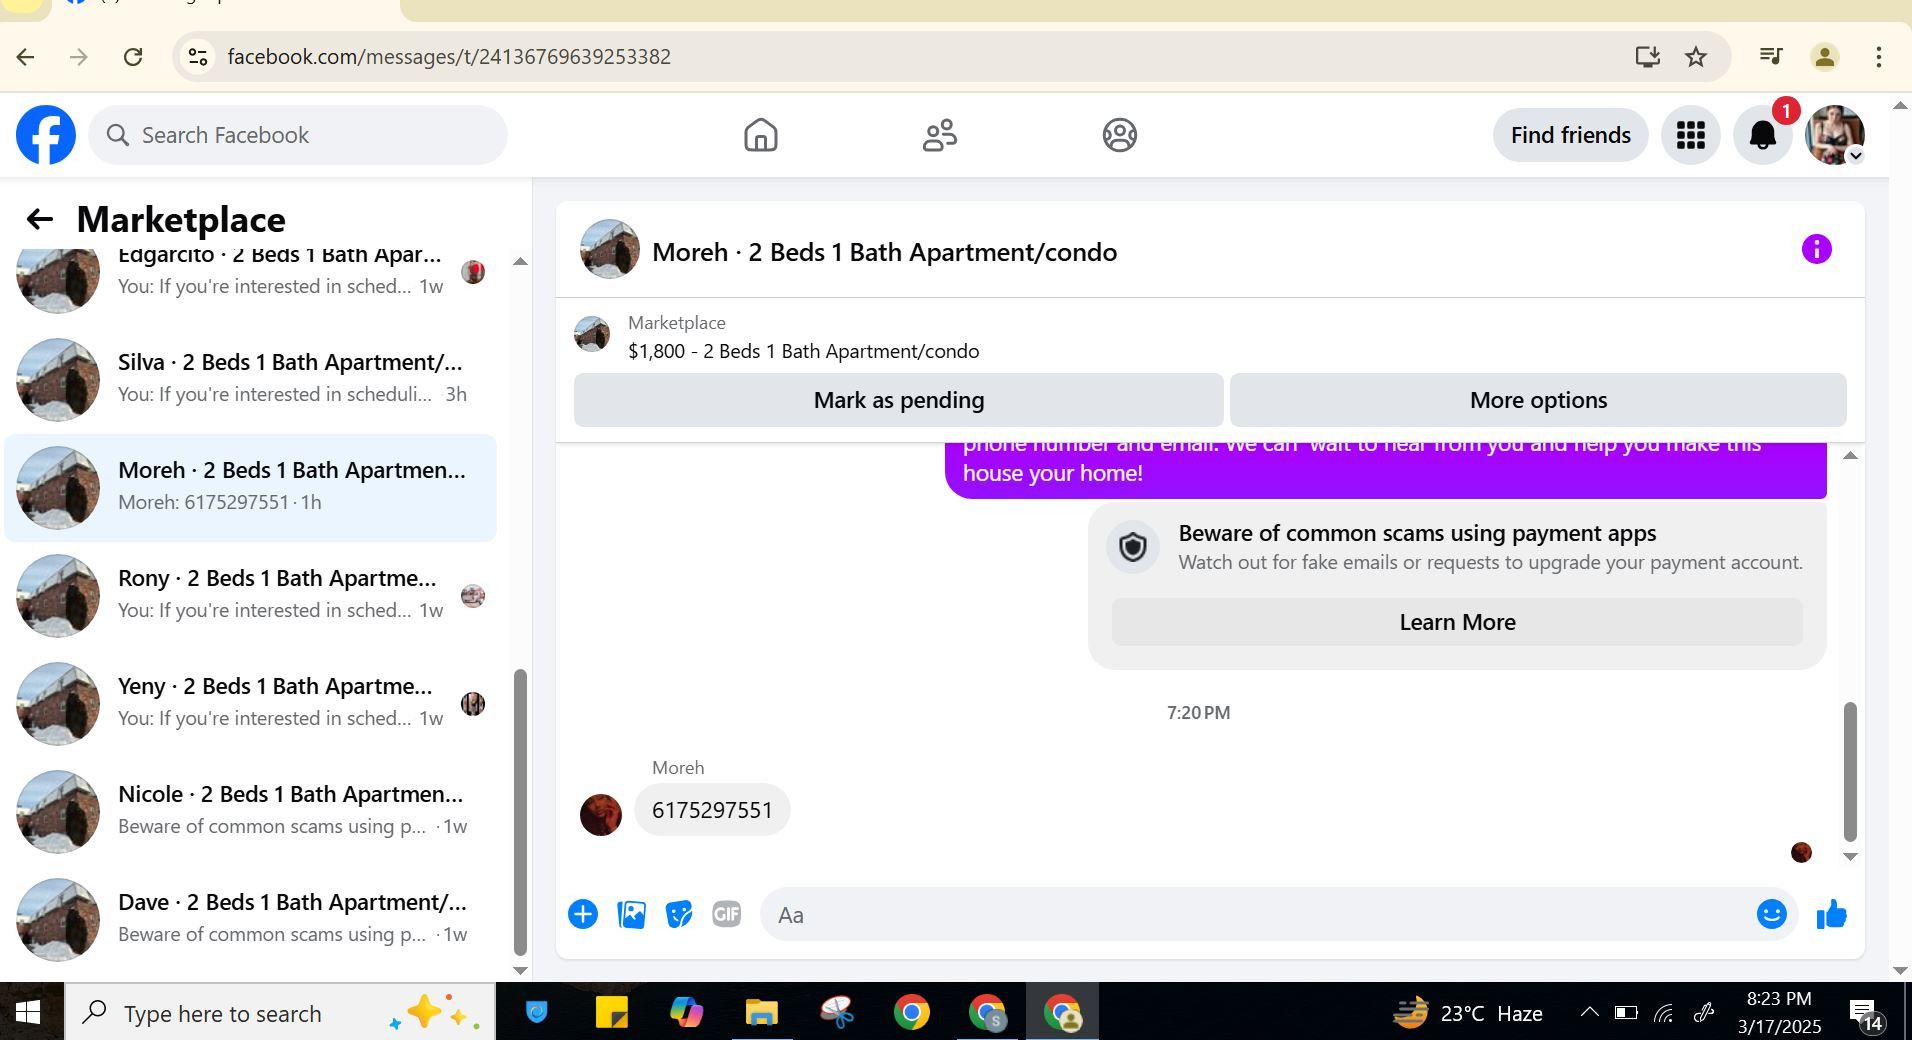Screen dimensions: 1912x1040
Task: Choose a sticker in the composer
Action: click(x=679, y=914)
